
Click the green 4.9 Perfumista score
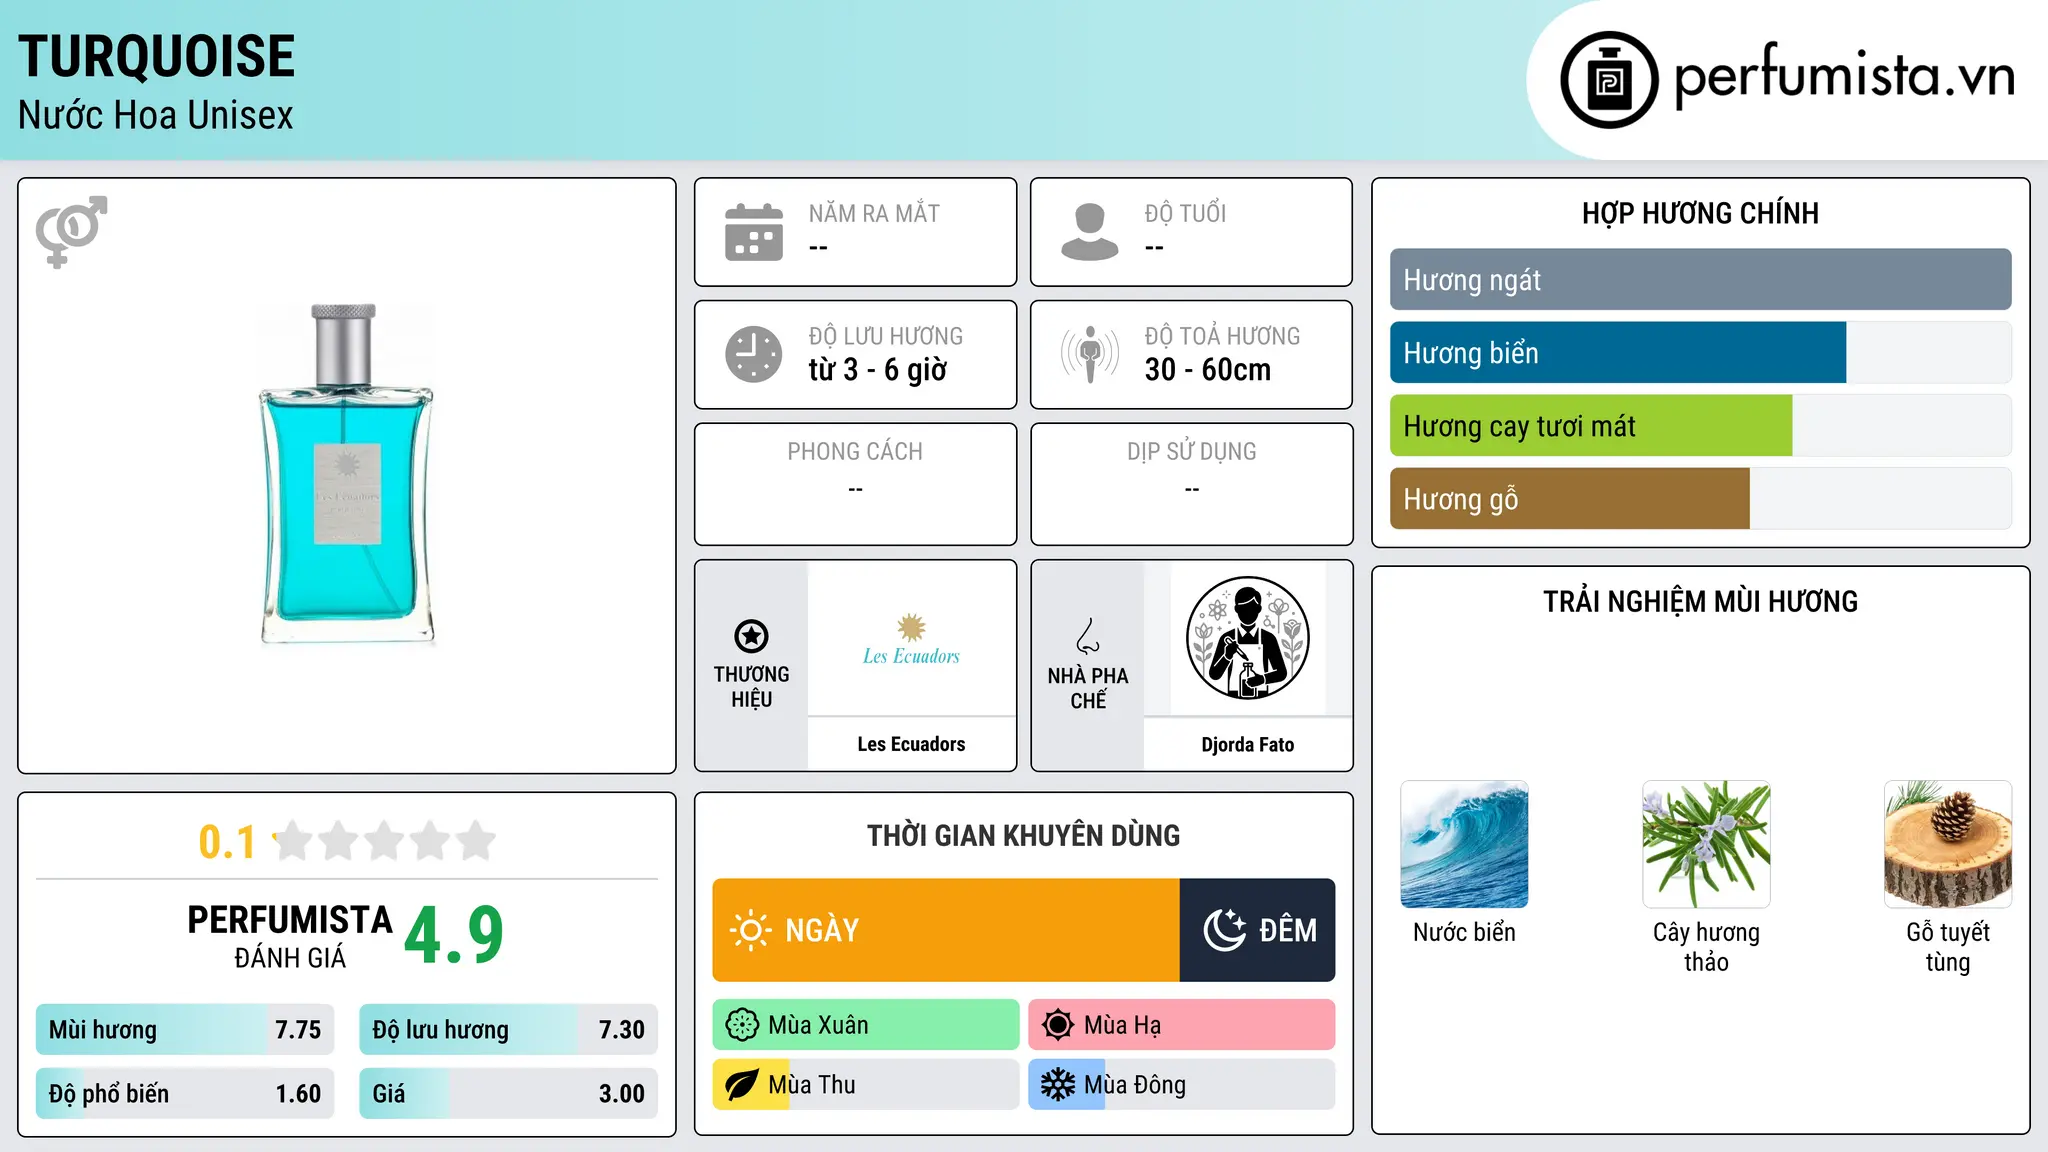pyautogui.click(x=454, y=935)
